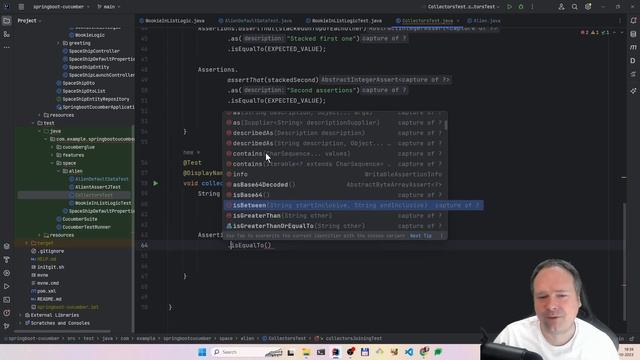Expand the cucumberglue package
The width and height of the screenshot is (640, 360).
(x=52, y=147)
